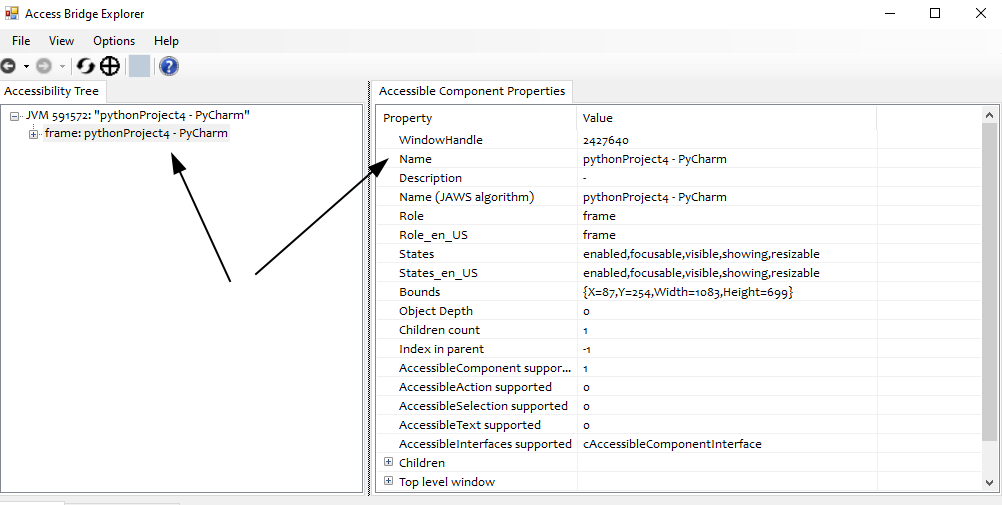This screenshot has height=505, width=1002.
Task: Select the AccessibleAction supported property
Action: (x=475, y=387)
